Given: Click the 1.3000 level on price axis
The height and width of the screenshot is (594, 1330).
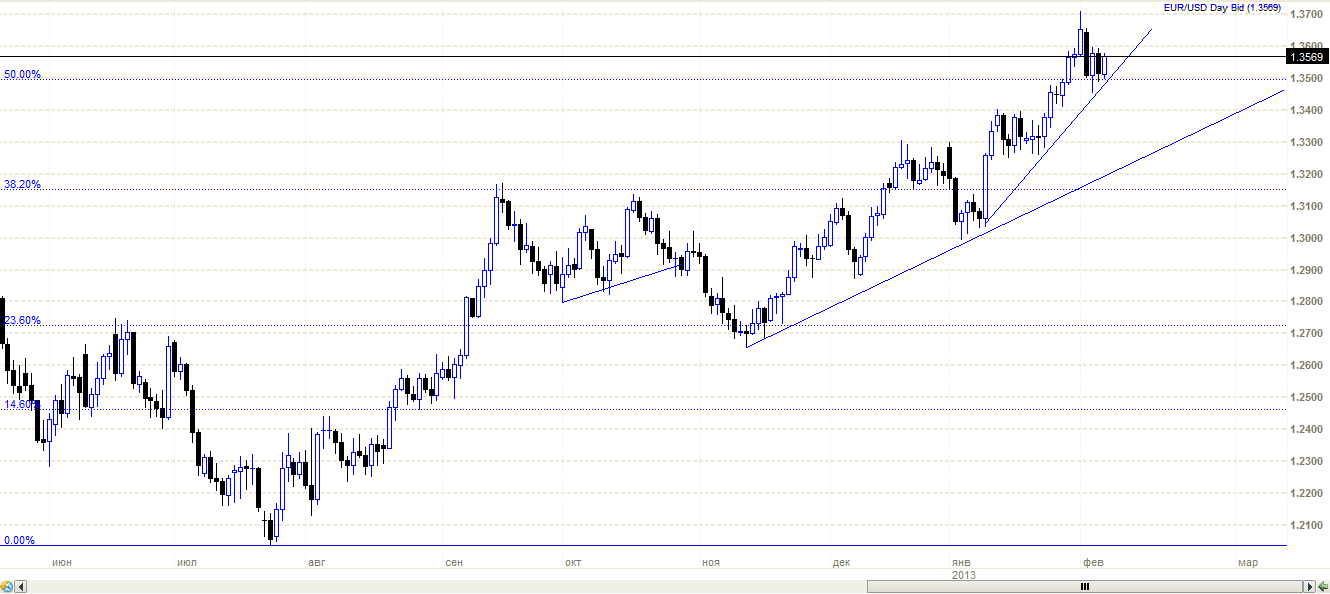Looking at the screenshot, I should (1306, 238).
